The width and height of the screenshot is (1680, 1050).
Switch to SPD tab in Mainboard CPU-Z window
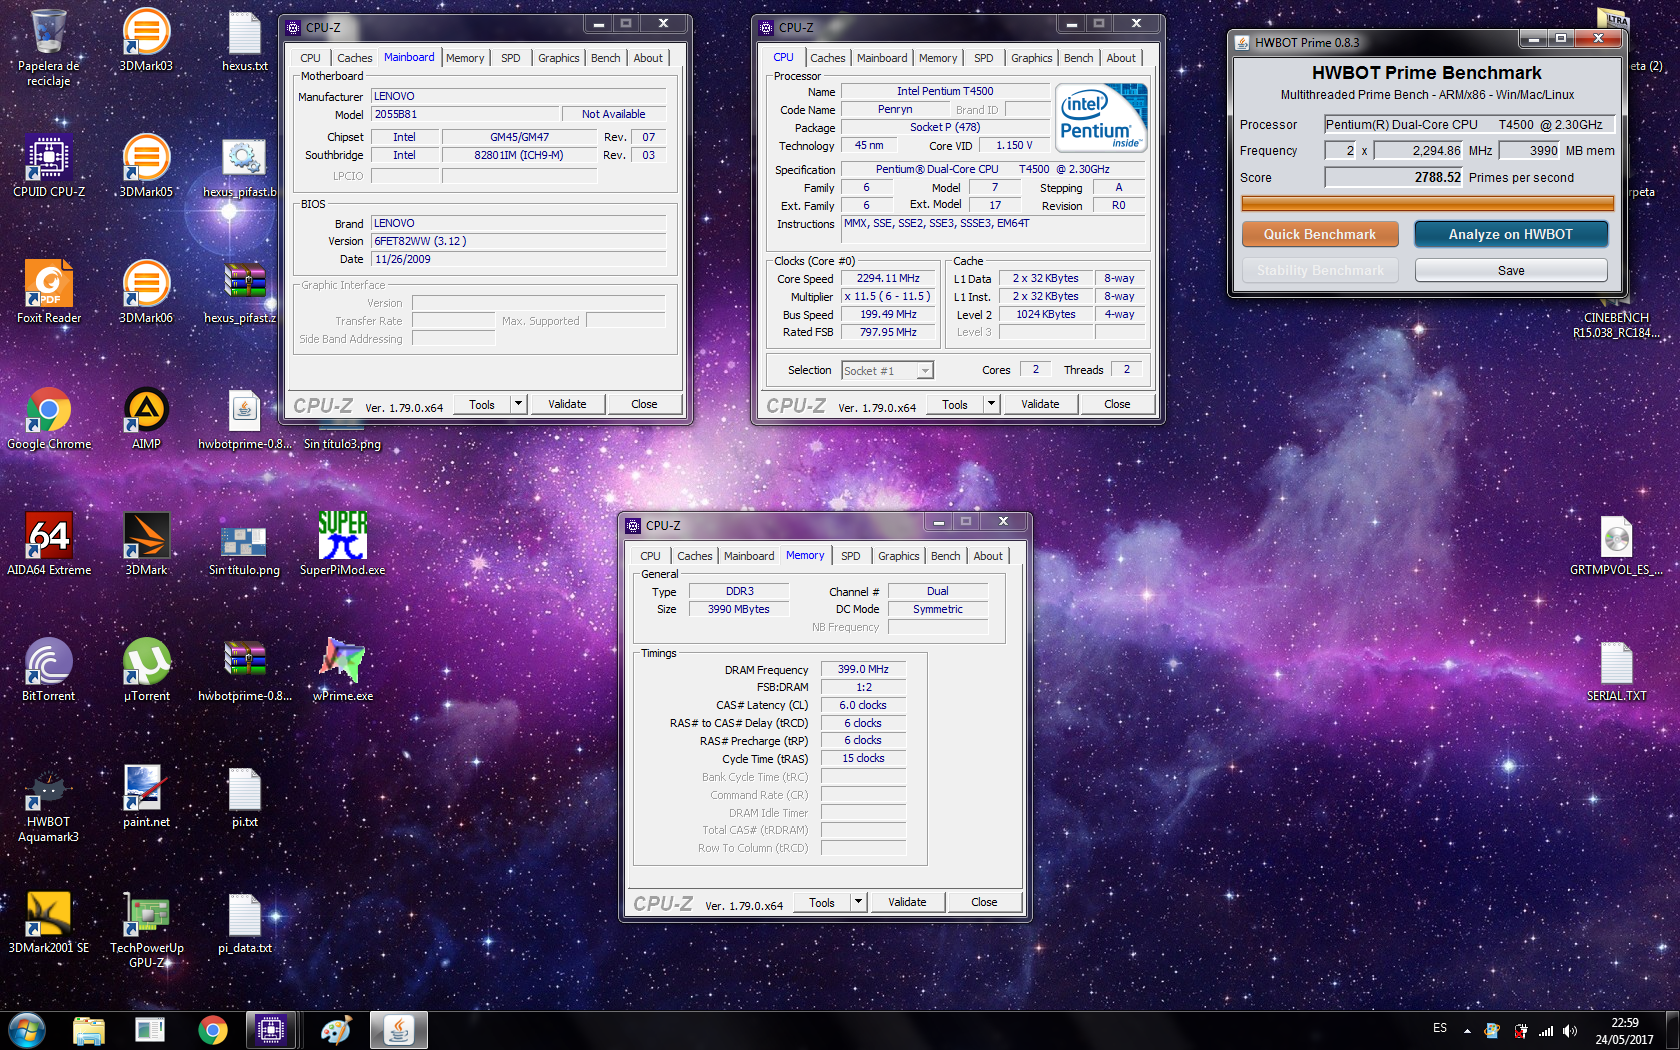pyautogui.click(x=510, y=58)
